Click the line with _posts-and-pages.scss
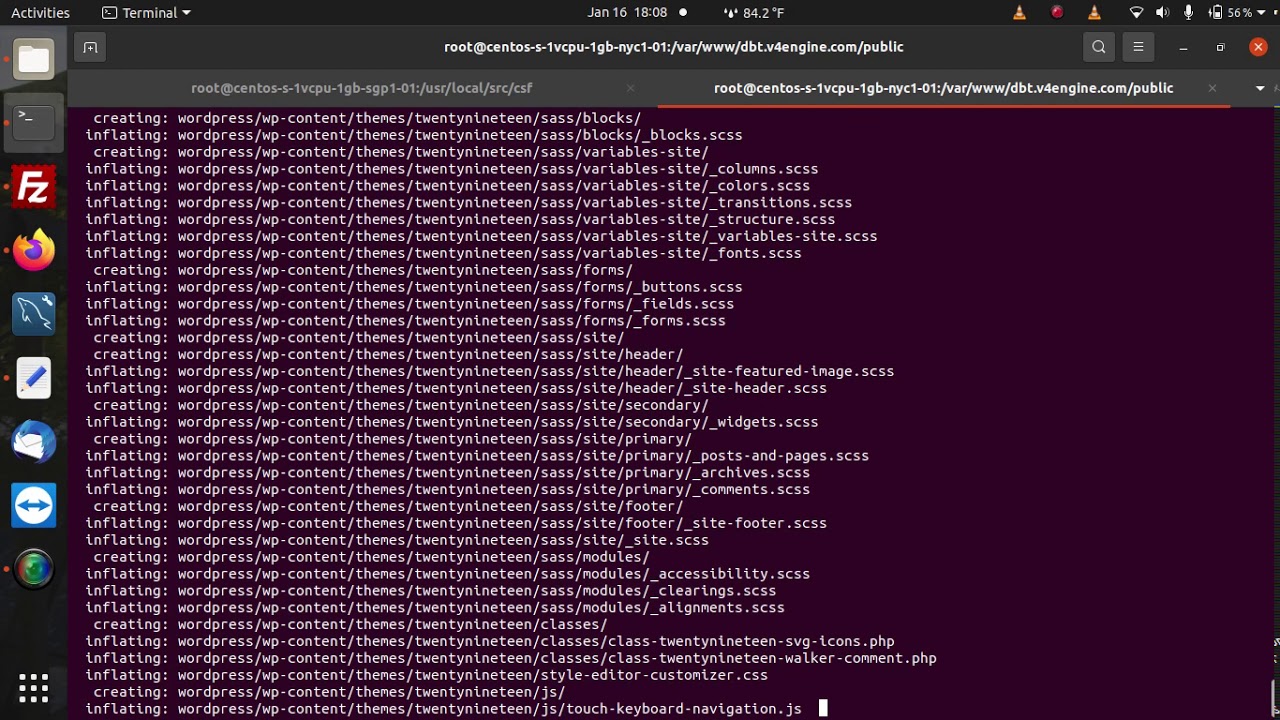The width and height of the screenshot is (1280, 720). (x=477, y=456)
